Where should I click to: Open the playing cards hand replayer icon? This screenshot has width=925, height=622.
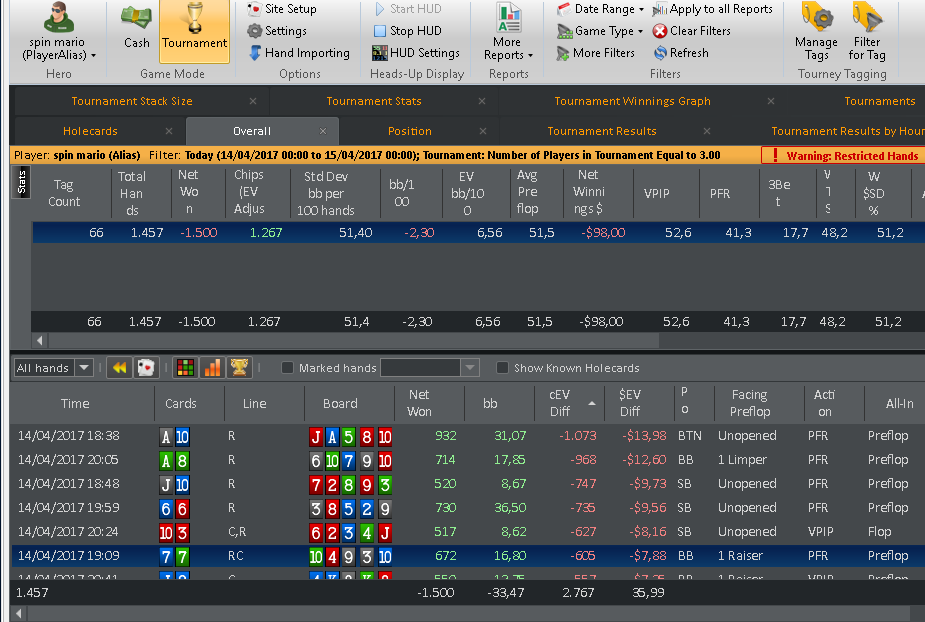coord(146,368)
